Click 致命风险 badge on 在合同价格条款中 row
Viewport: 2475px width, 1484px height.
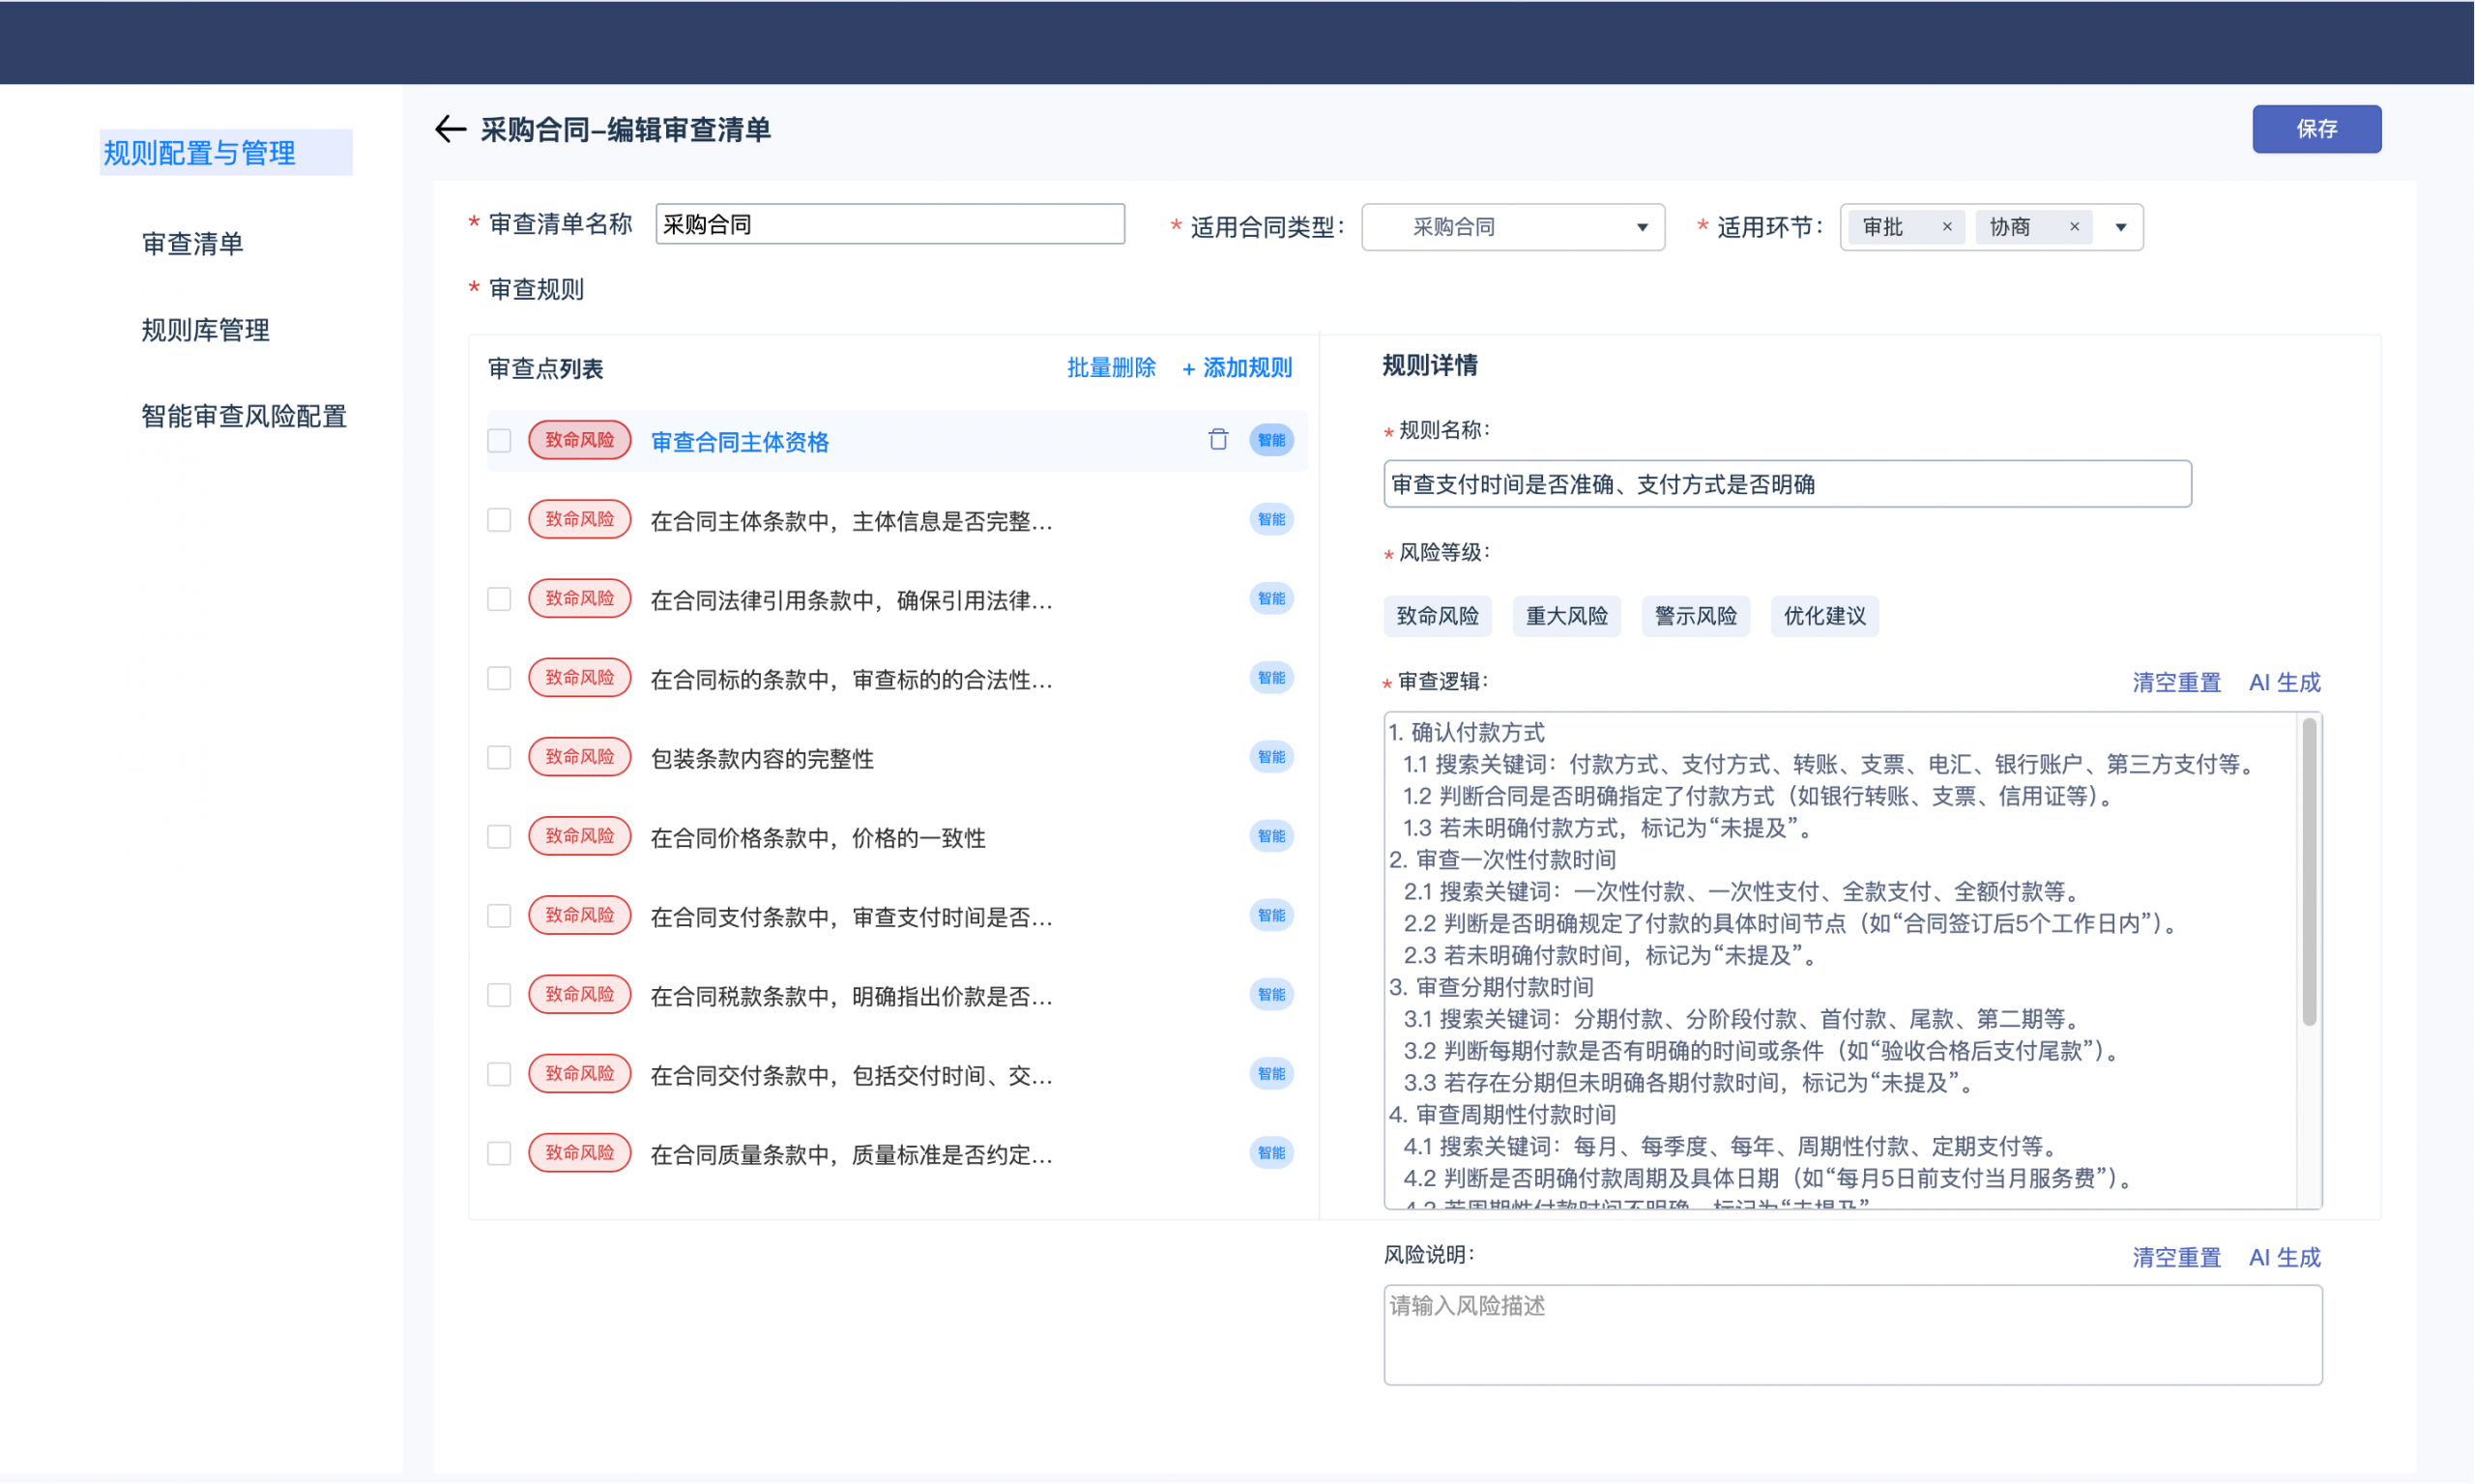coord(579,836)
